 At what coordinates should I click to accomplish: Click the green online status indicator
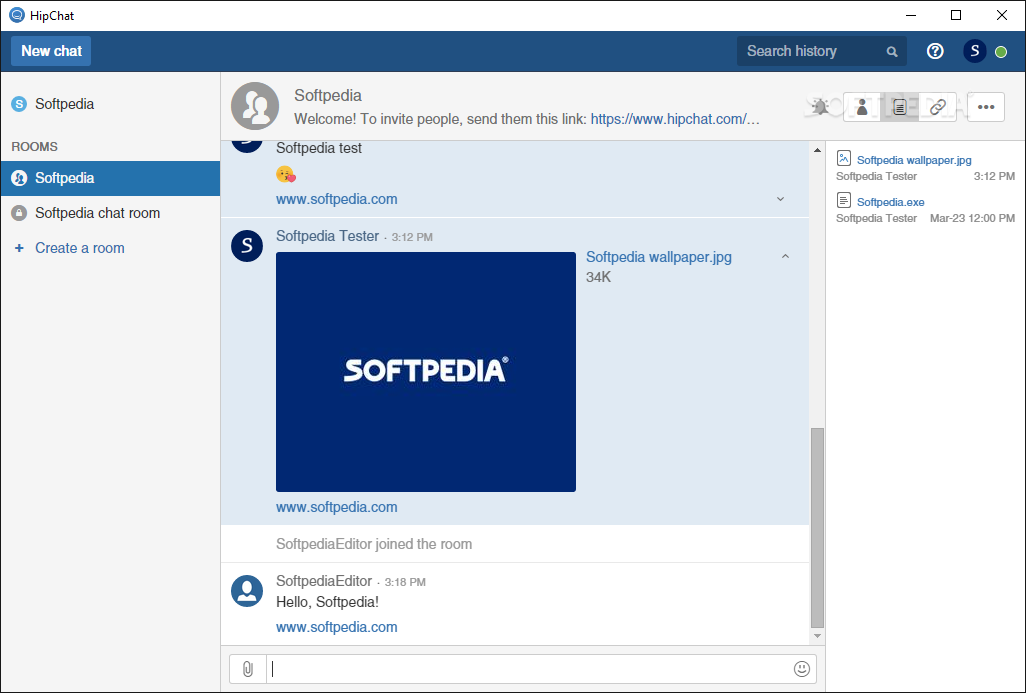pos(1001,52)
